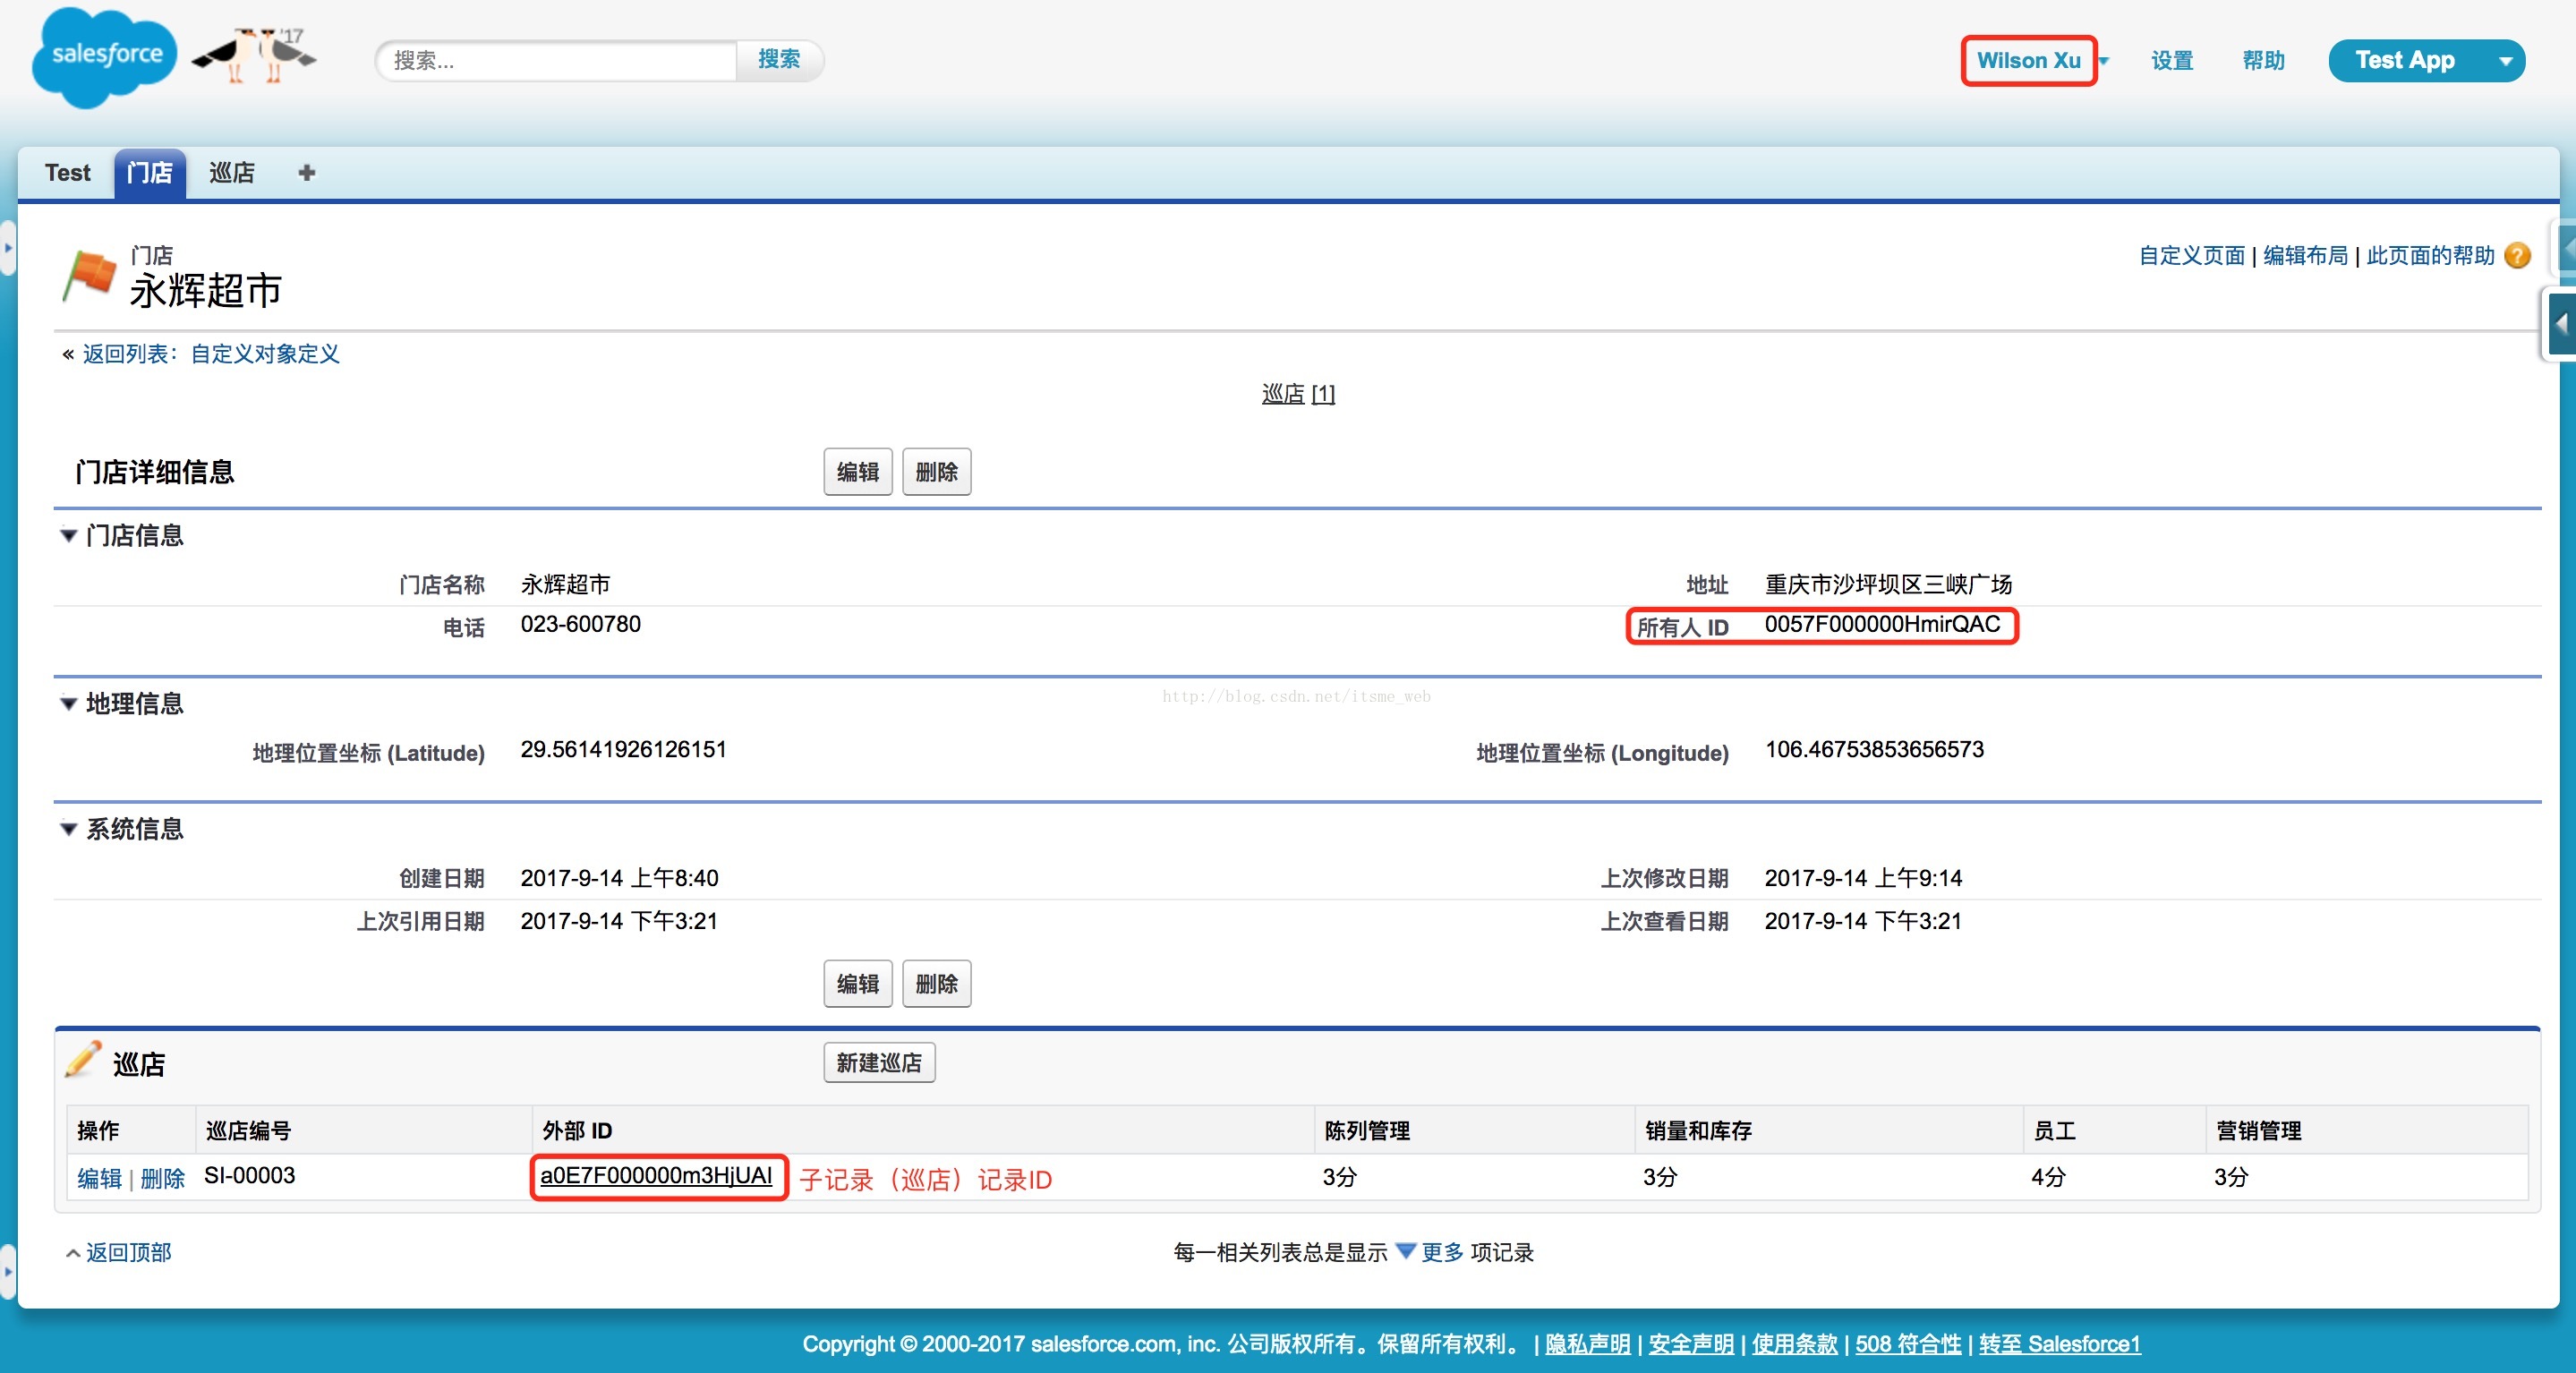Expand the right sidebar arrow panel
The width and height of the screenshot is (2576, 1373).
(2561, 324)
